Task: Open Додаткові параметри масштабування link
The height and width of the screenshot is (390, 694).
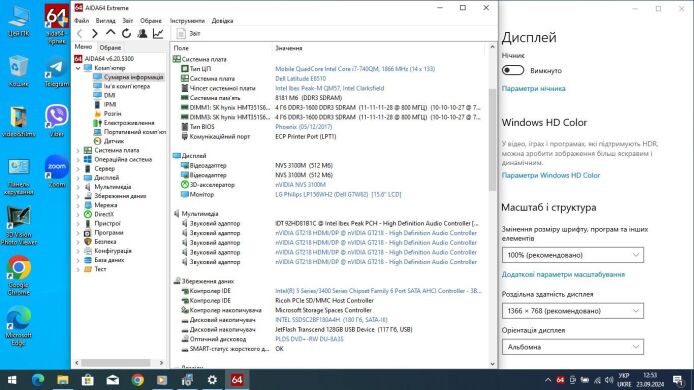Action: point(563,274)
